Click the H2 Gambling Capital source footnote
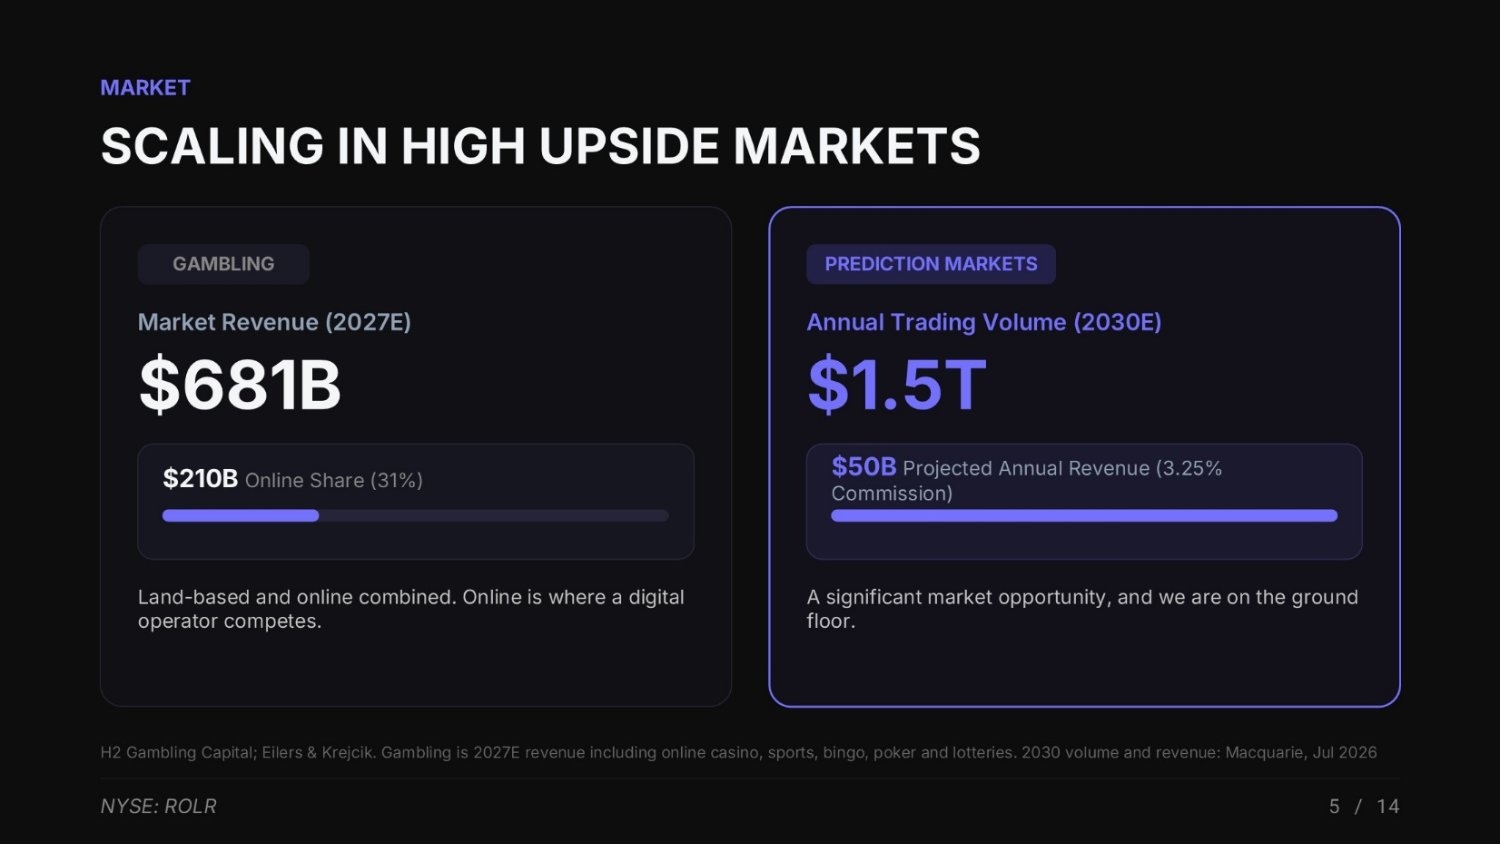Image resolution: width=1500 pixels, height=844 pixels. point(739,752)
